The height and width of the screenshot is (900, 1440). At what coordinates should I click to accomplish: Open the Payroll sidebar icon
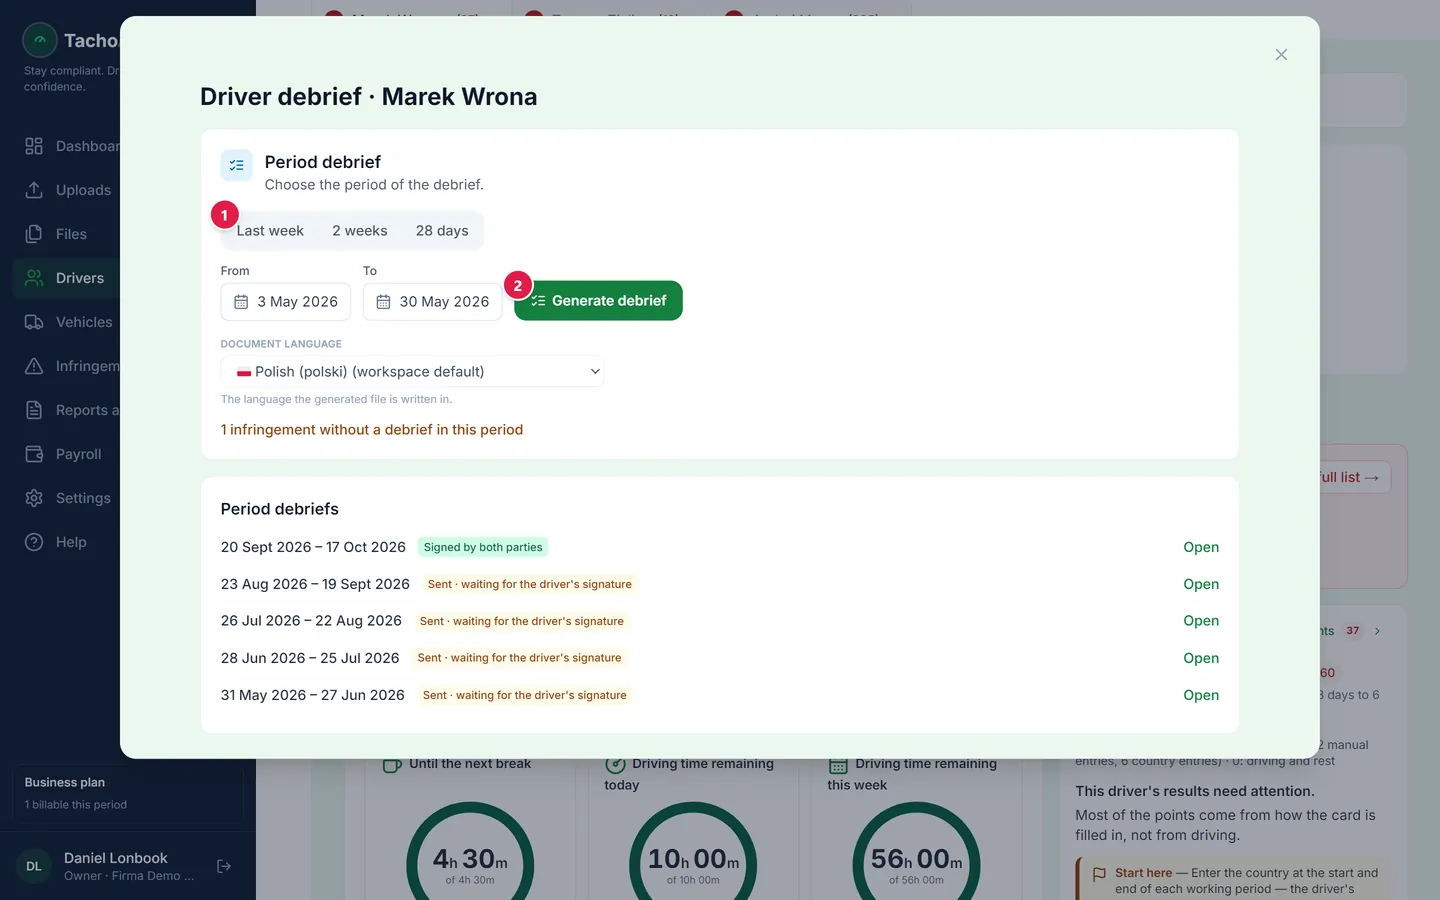34,454
